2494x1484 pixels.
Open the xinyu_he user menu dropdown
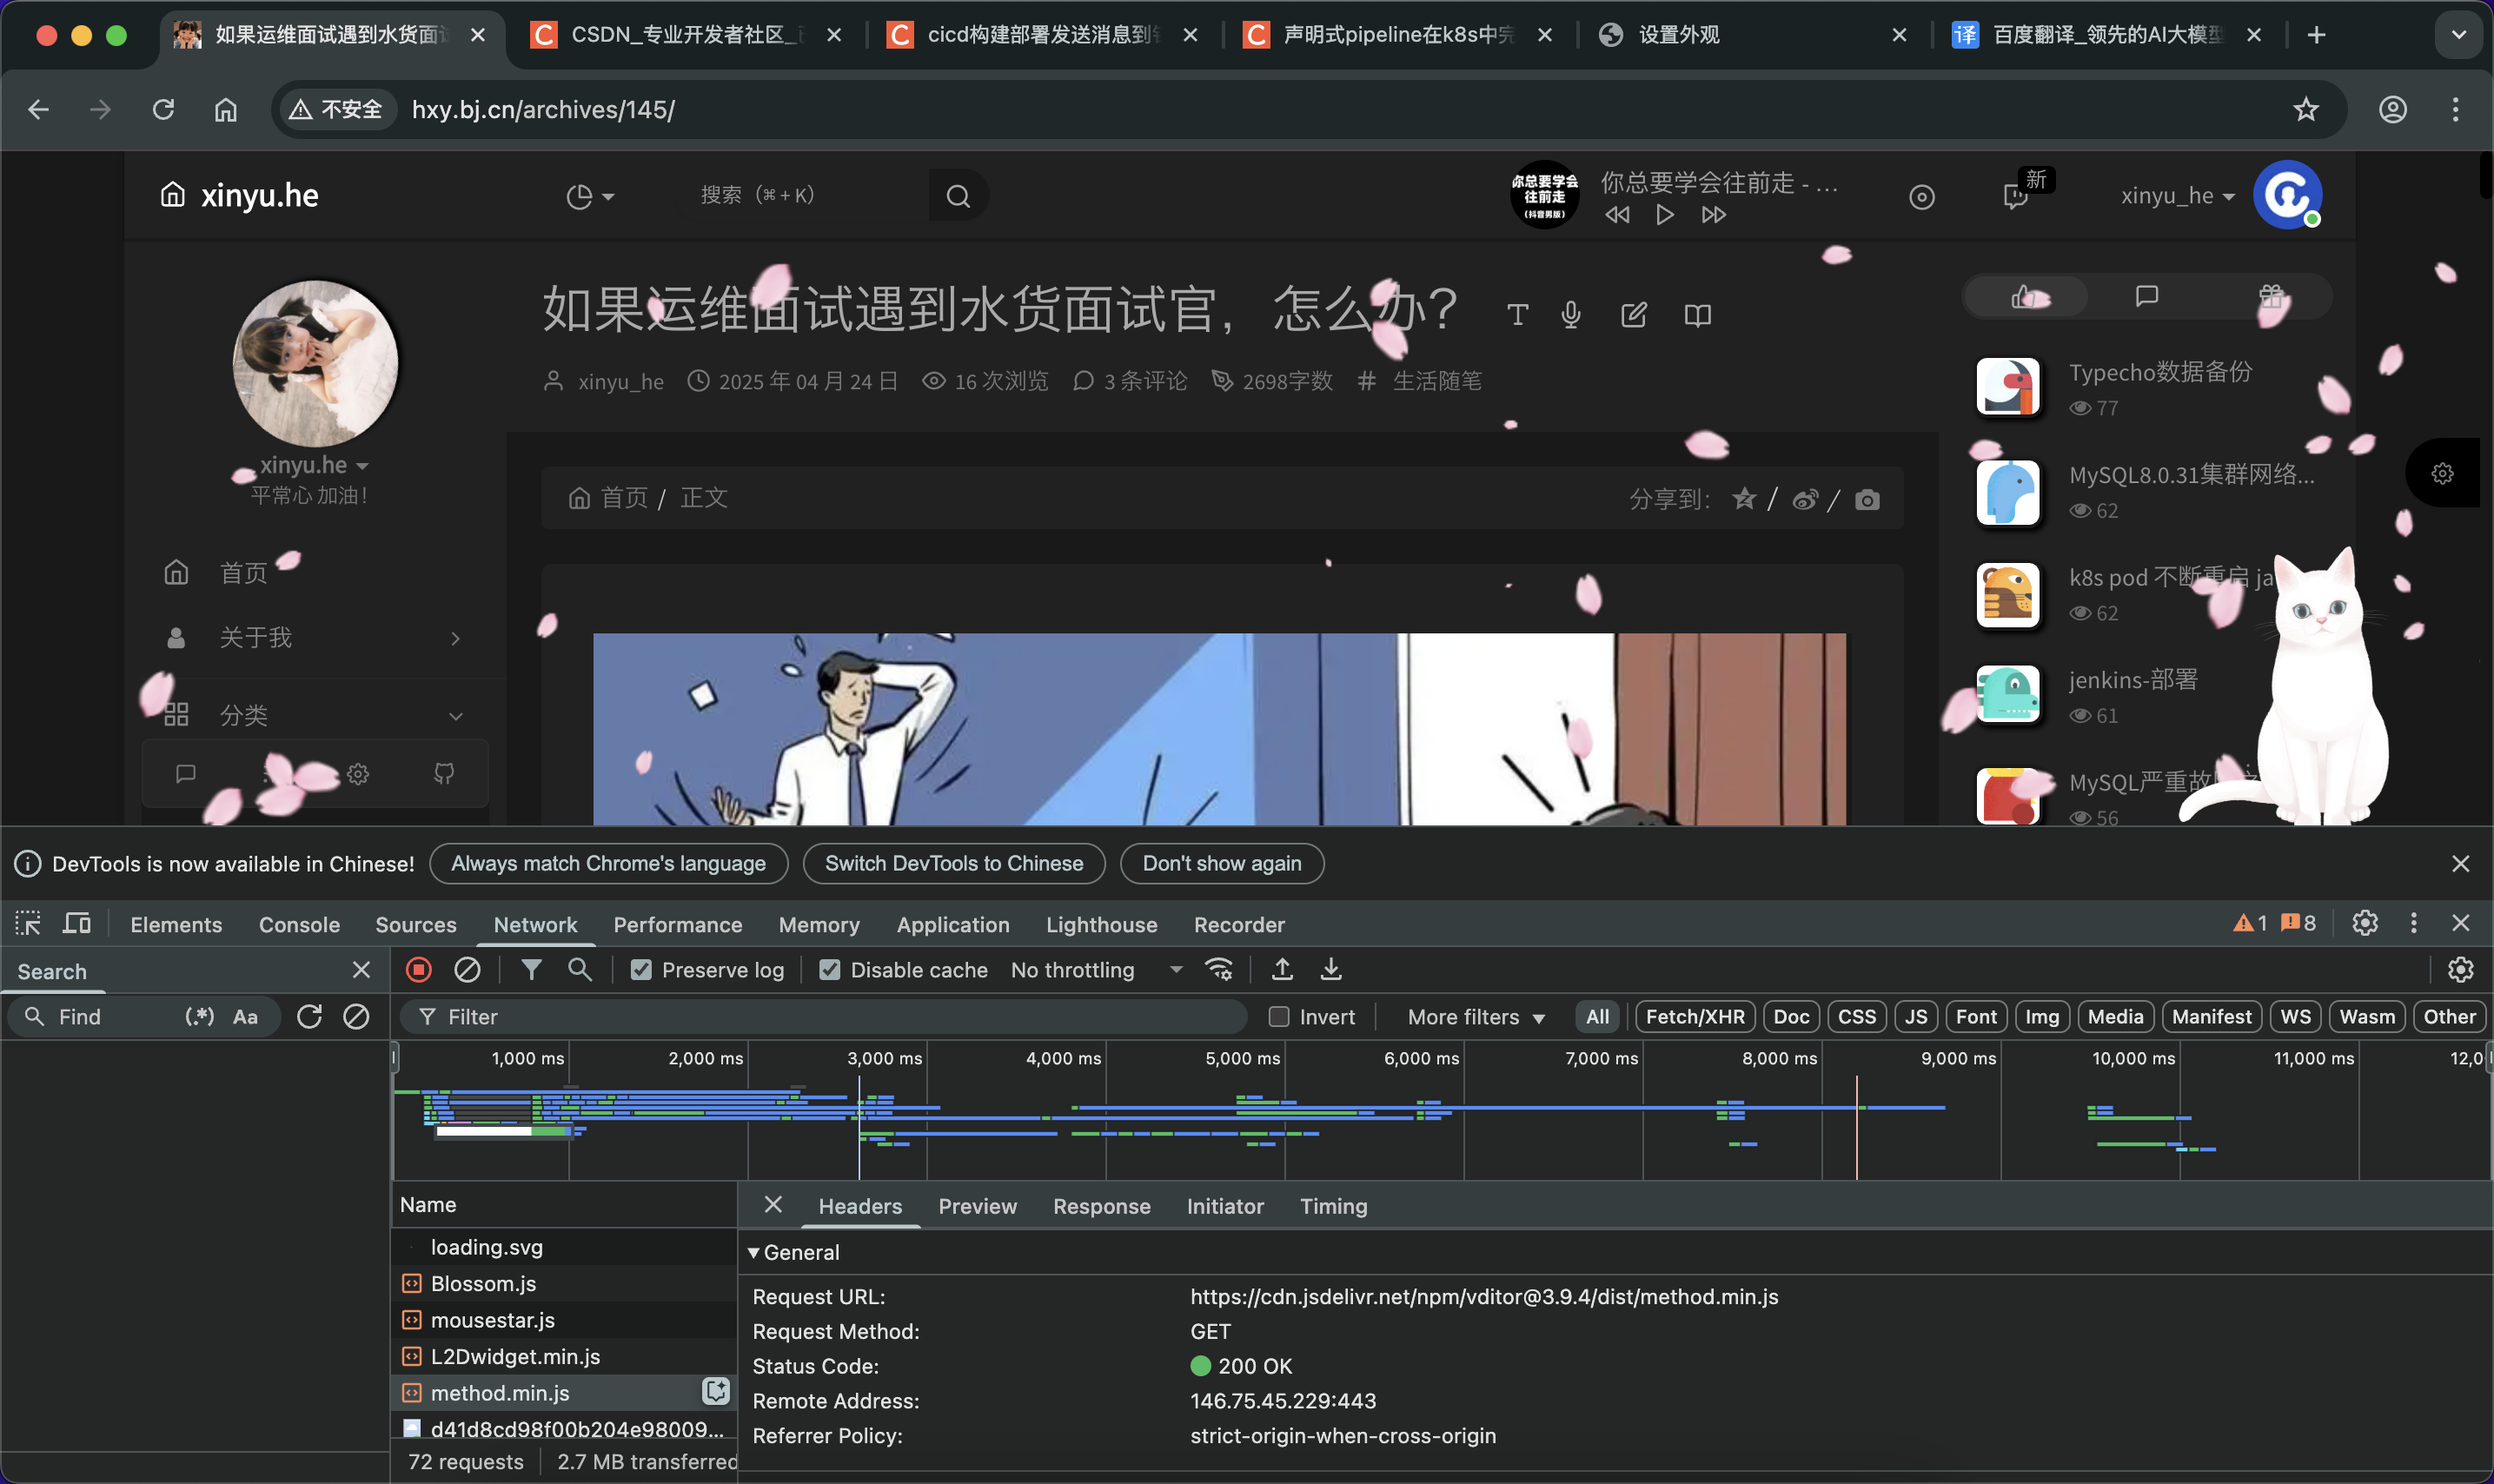2177,196
